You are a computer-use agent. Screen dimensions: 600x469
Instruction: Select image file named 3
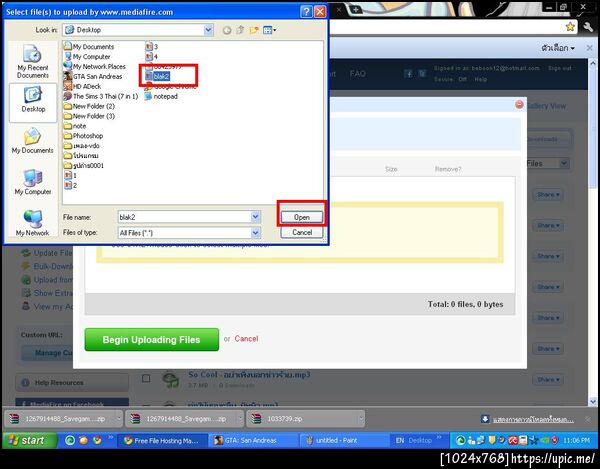[x=152, y=47]
